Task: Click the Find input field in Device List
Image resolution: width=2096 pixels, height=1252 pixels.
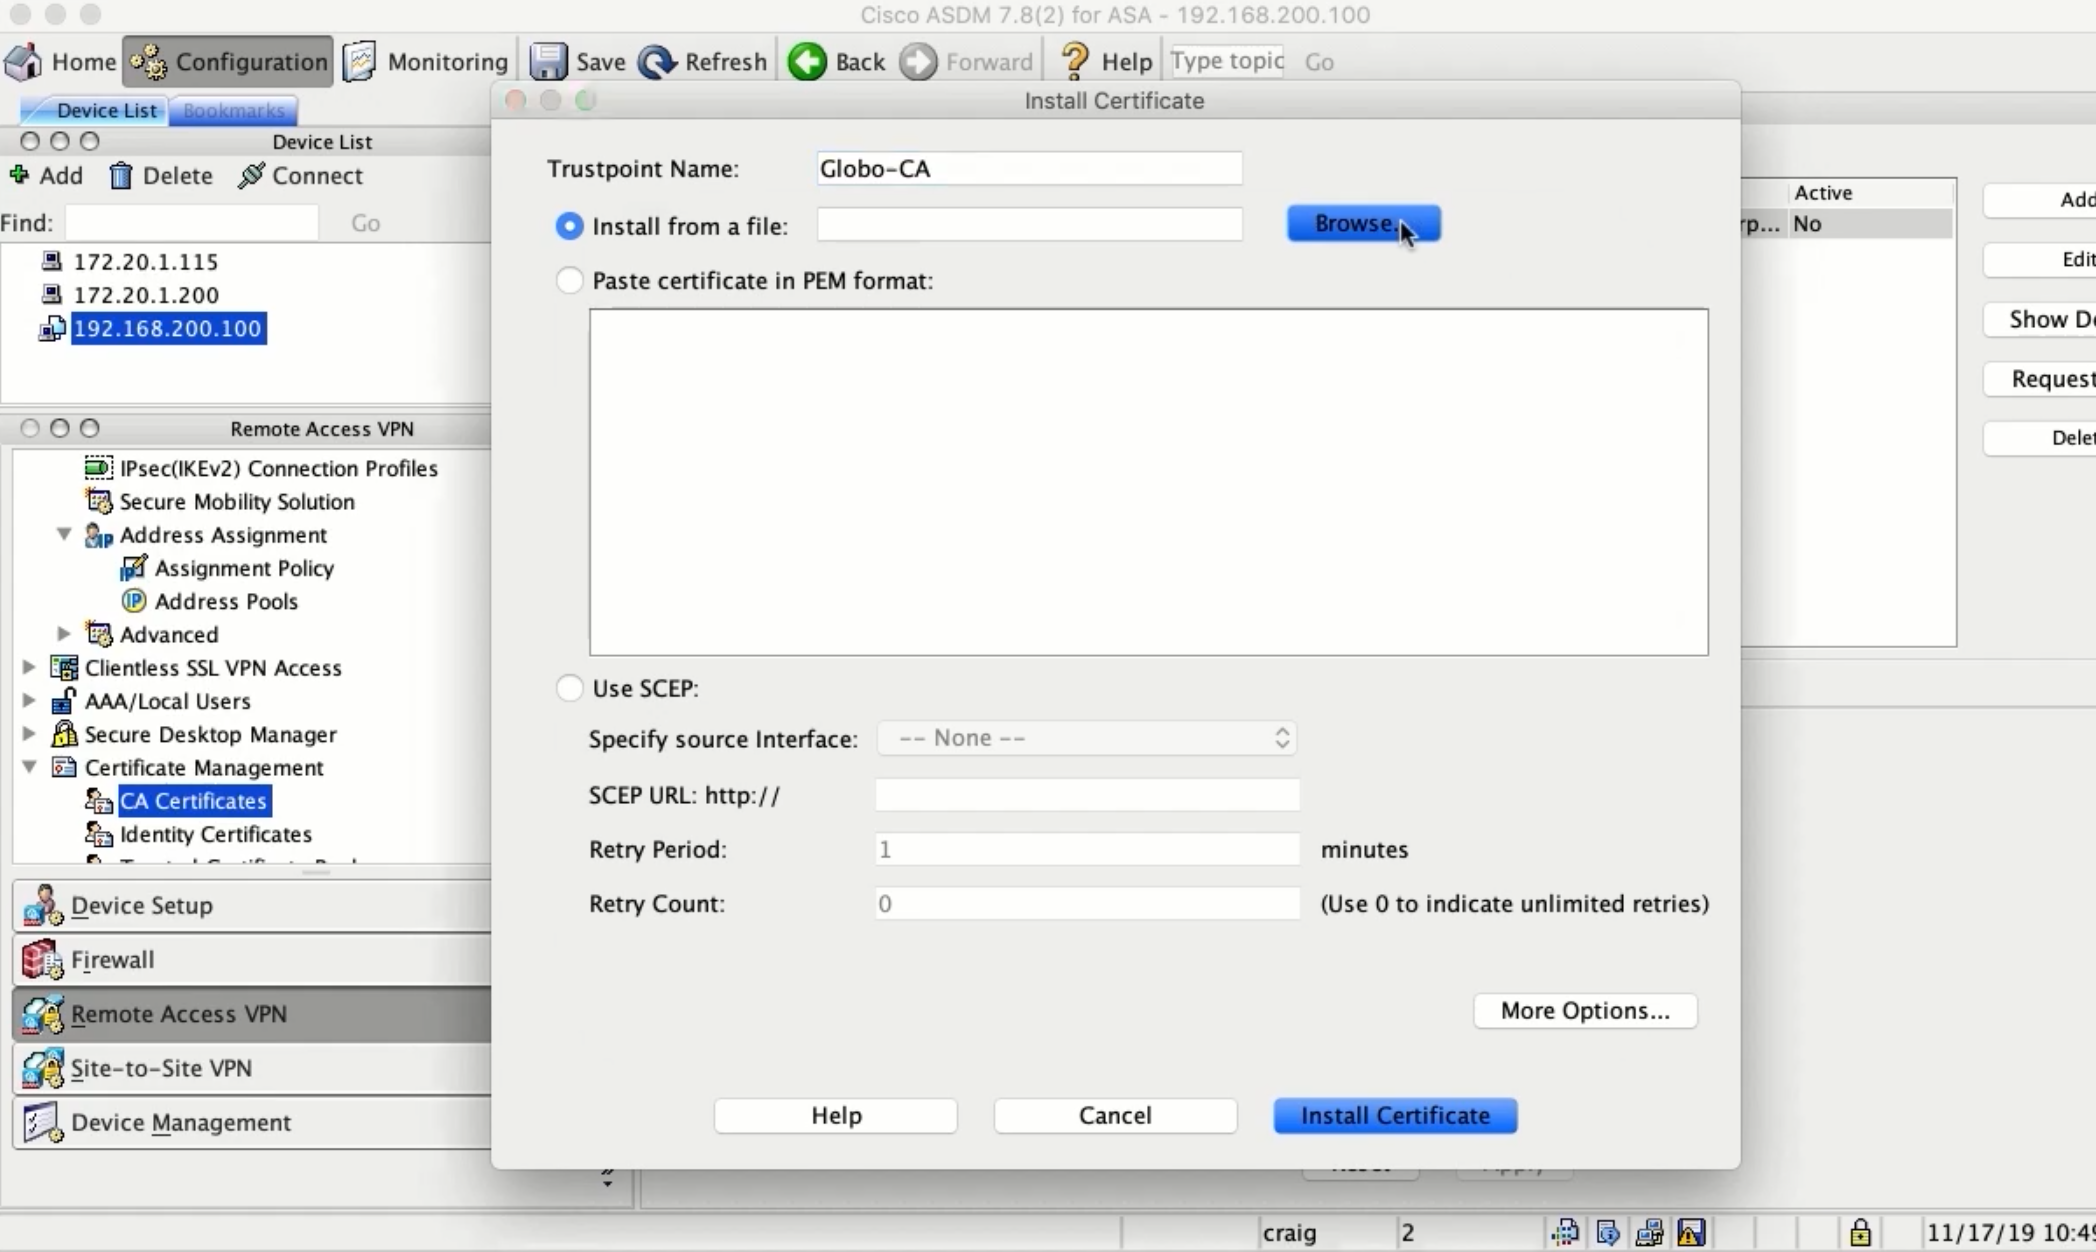Action: coord(192,222)
